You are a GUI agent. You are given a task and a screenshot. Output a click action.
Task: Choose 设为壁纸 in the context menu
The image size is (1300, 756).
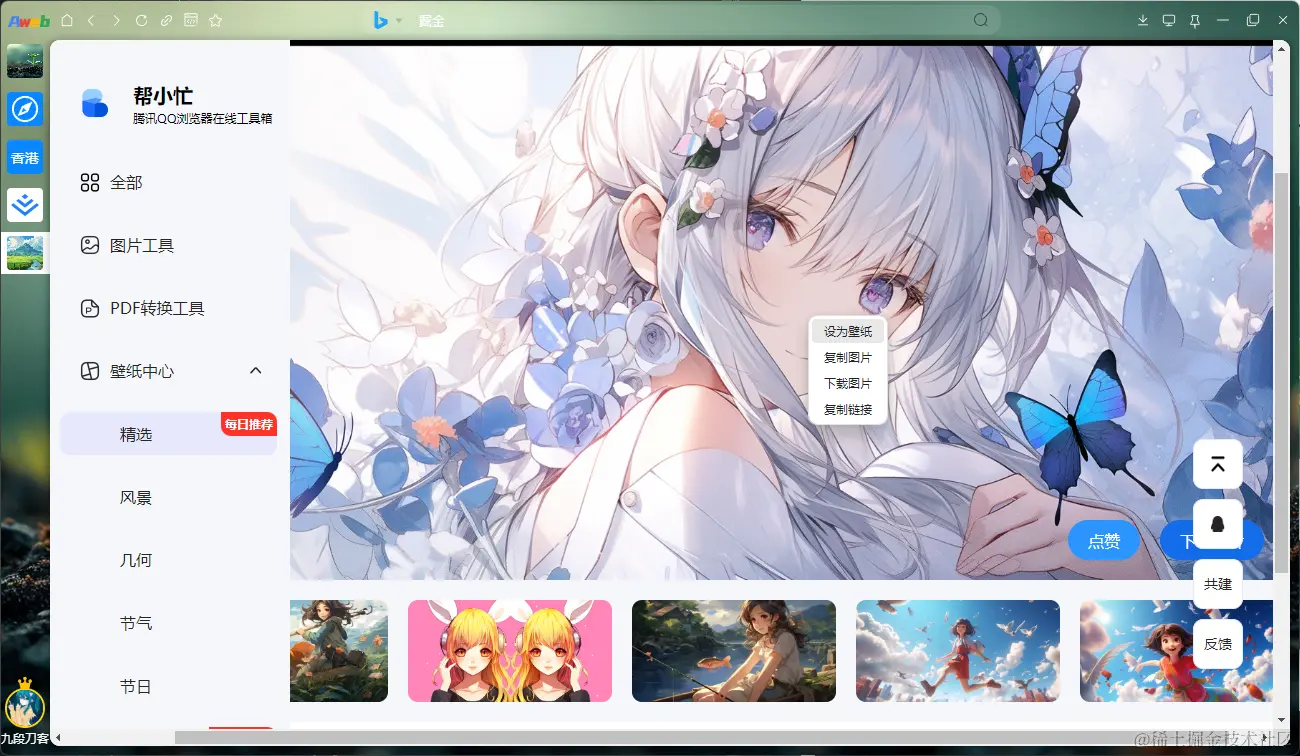tap(848, 331)
